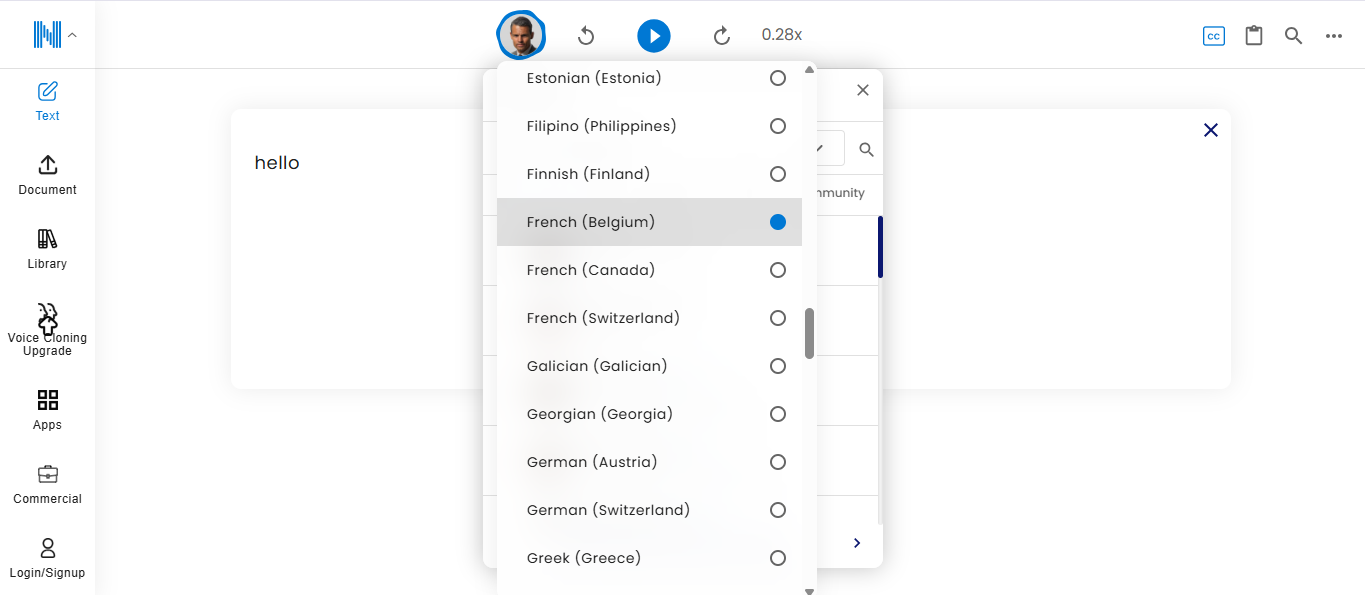Open the Login/Signup menu item
The height and width of the screenshot is (595, 1365).
click(46, 557)
